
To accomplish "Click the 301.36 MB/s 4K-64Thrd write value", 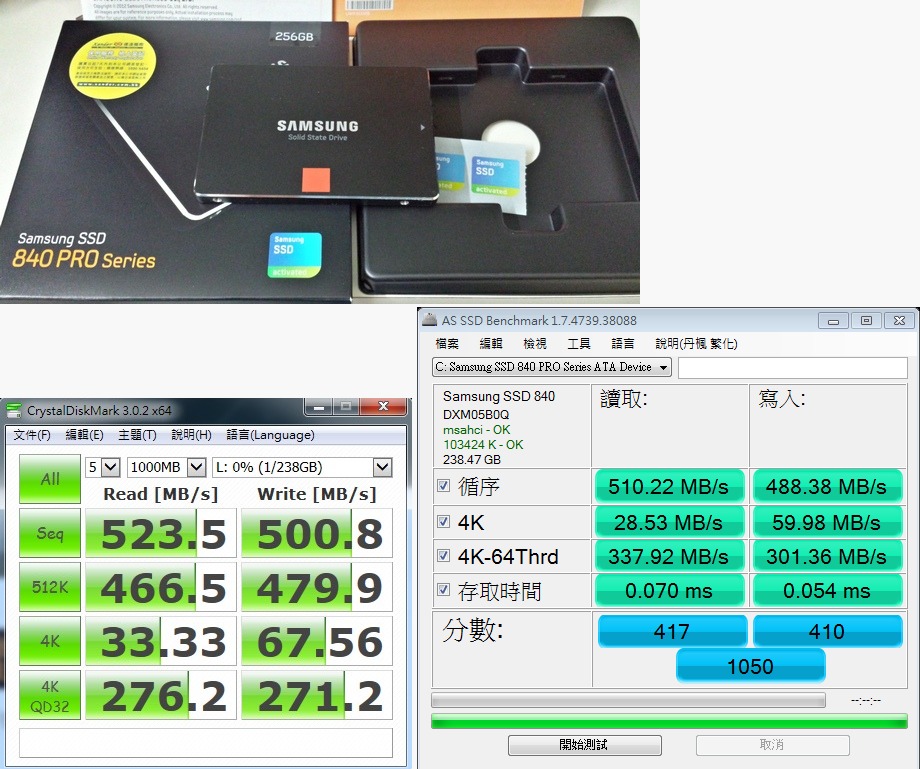I will coord(827,556).
